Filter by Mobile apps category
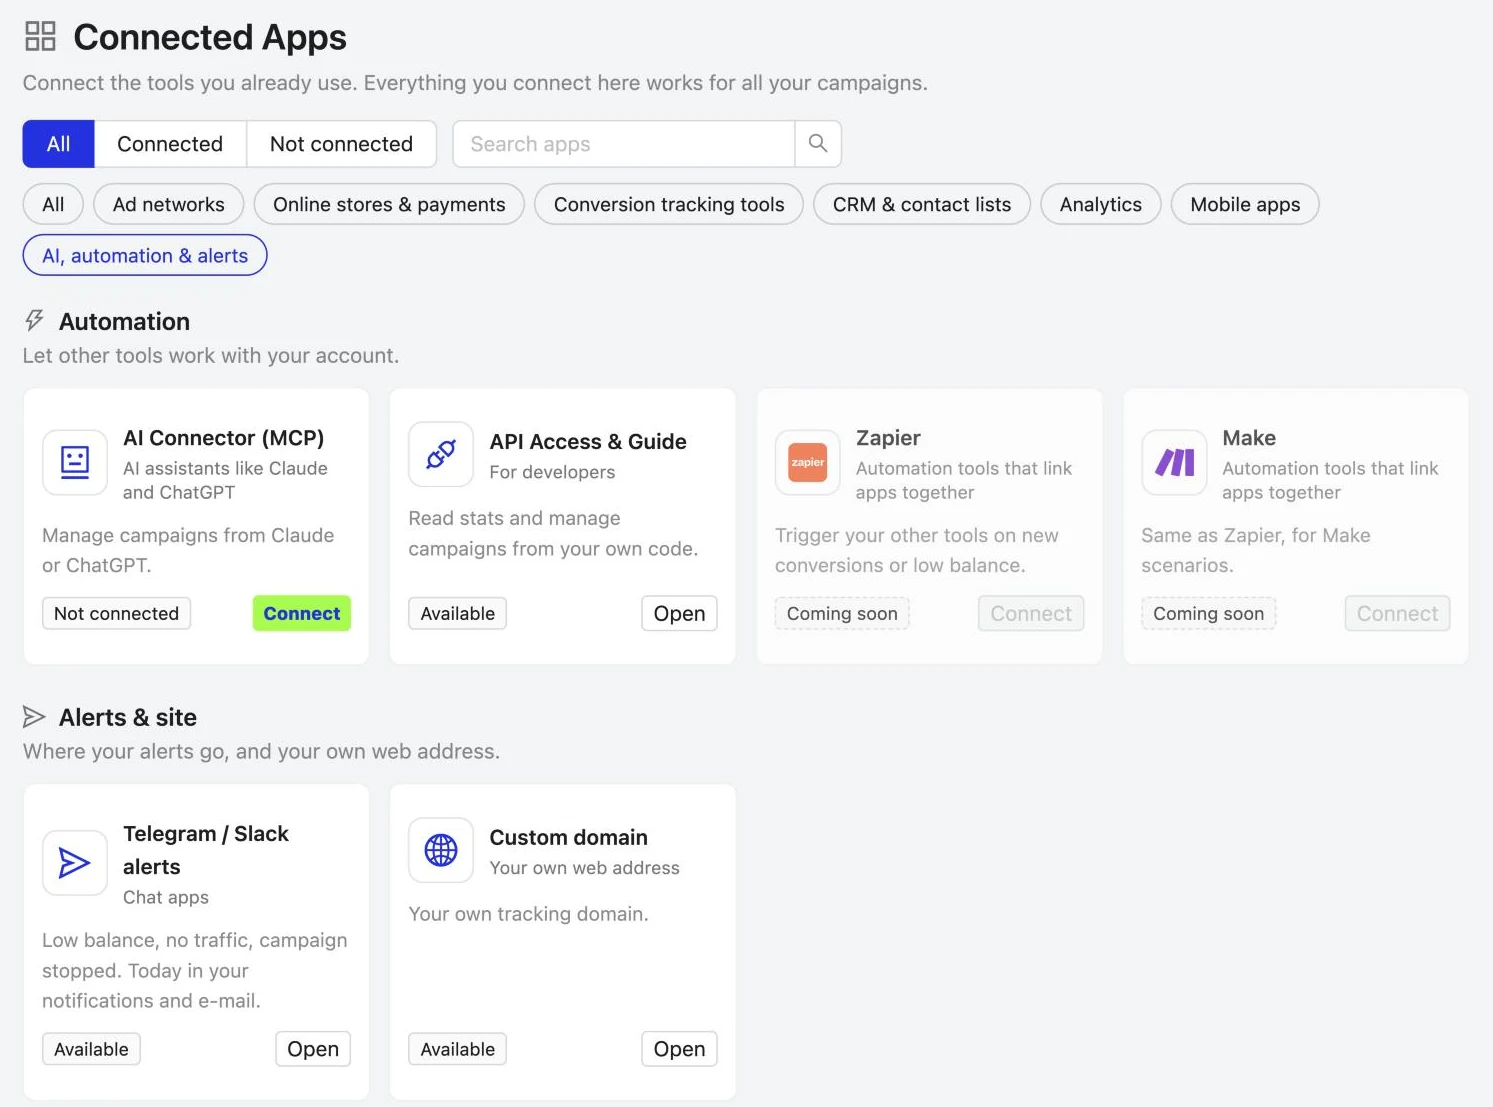 click(1245, 204)
